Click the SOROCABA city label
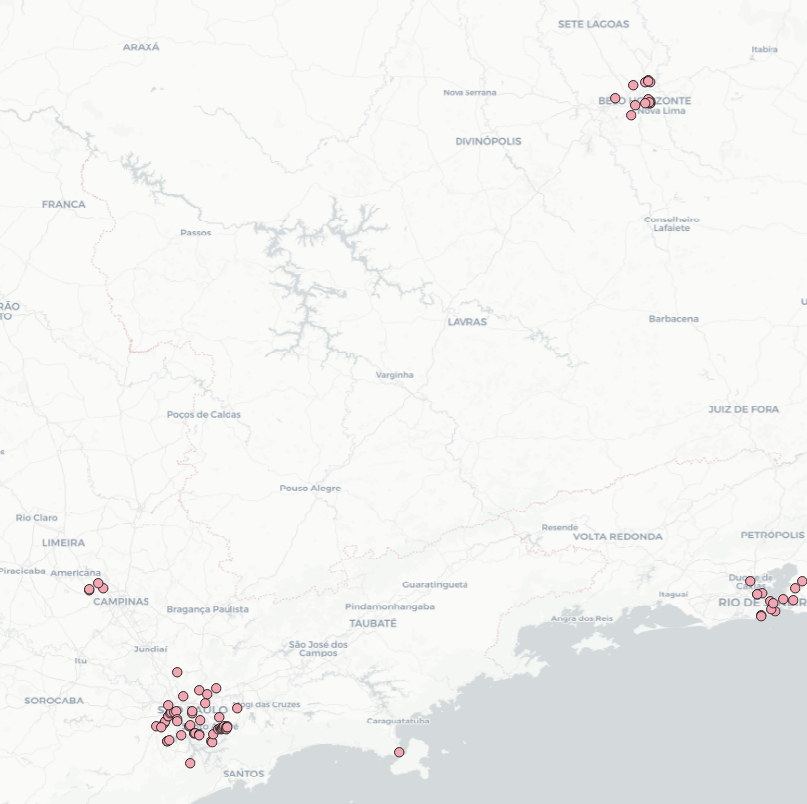The width and height of the screenshot is (807, 804). click(x=54, y=700)
